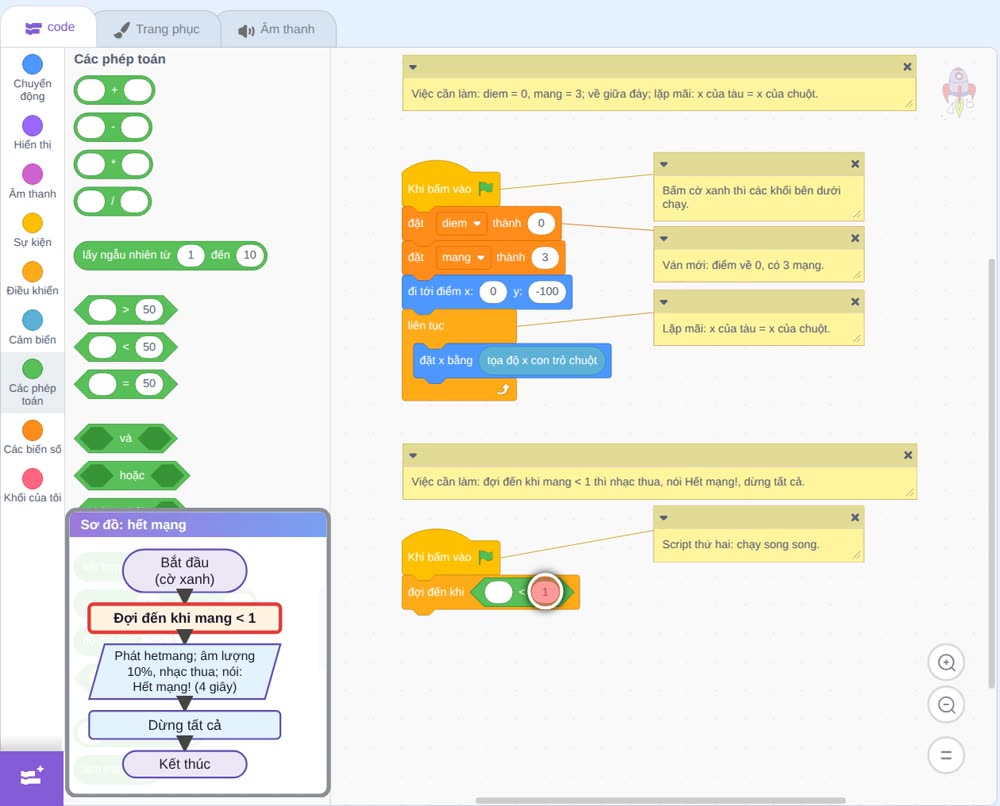Zoom in on the workspace
The height and width of the screenshot is (806, 1000).
click(x=946, y=663)
